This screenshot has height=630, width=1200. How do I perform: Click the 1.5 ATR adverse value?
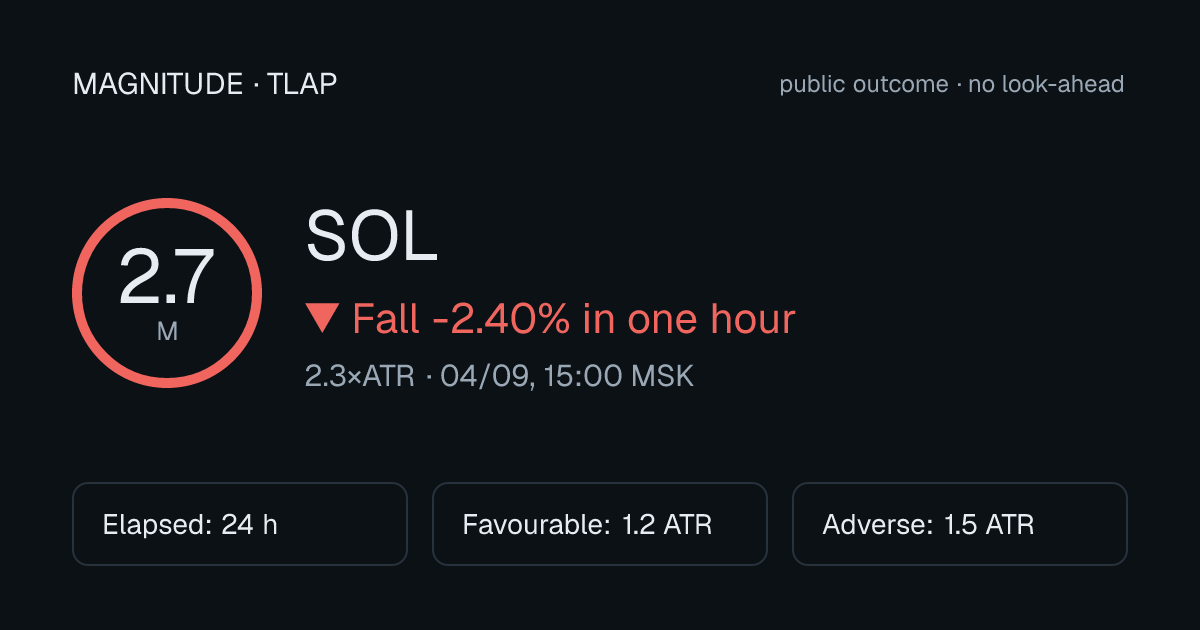tap(989, 525)
